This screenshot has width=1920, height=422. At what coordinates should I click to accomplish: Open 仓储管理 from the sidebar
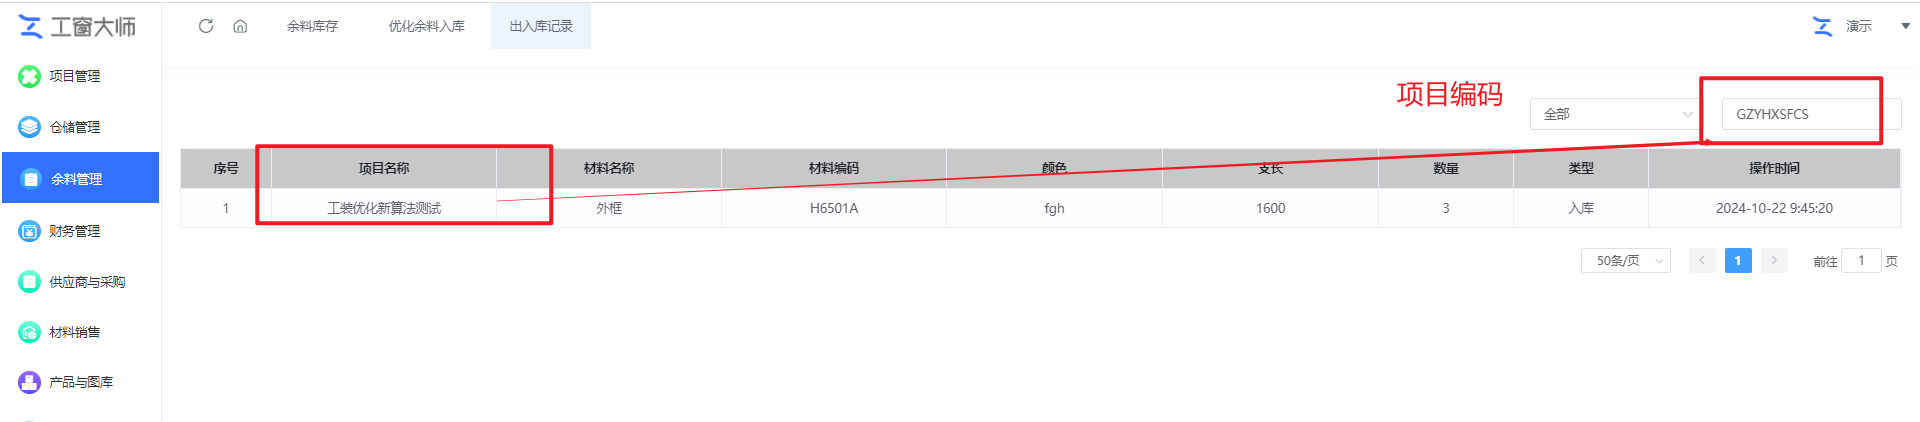[x=74, y=127]
